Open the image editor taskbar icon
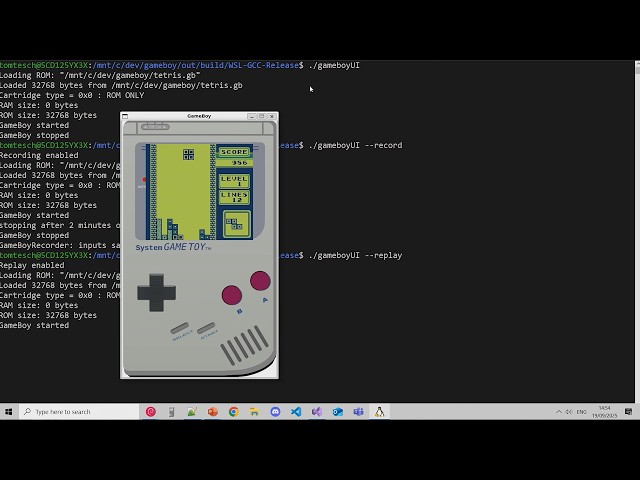Viewport: 640px width, 480px height. click(192, 412)
